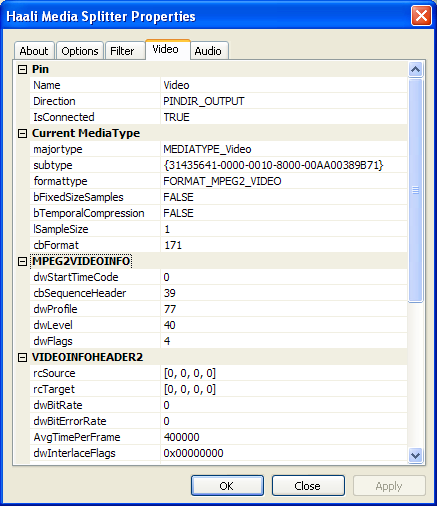The height and width of the screenshot is (506, 437).
Task: Click the MPEG2VIDEOINFO heading
Action: click(81, 261)
